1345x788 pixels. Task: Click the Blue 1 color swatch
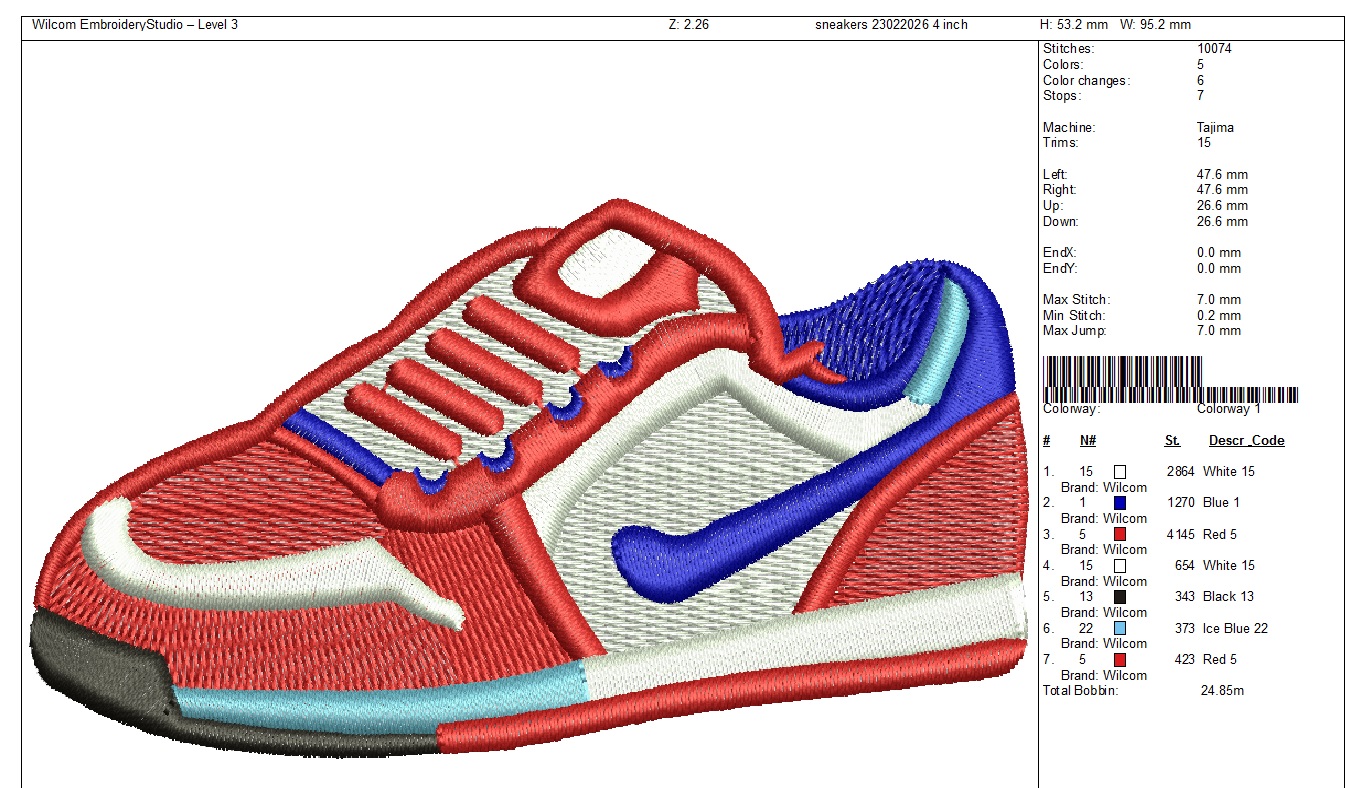(x=1120, y=503)
